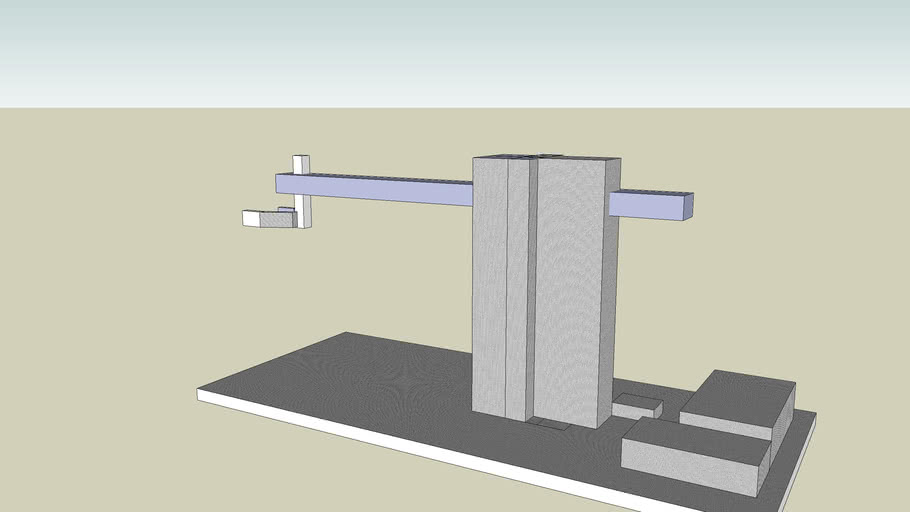Select the right half of the tall tower
This screenshot has height=512, width=910.
tap(570, 290)
